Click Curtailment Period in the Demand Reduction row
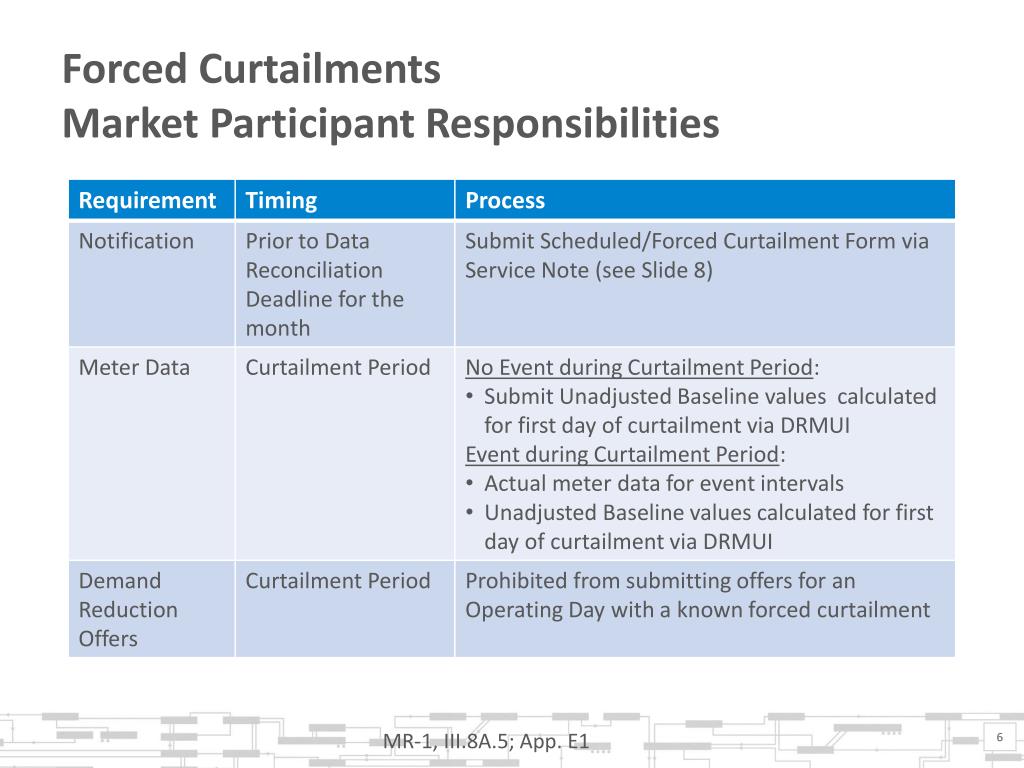 [x=338, y=581]
